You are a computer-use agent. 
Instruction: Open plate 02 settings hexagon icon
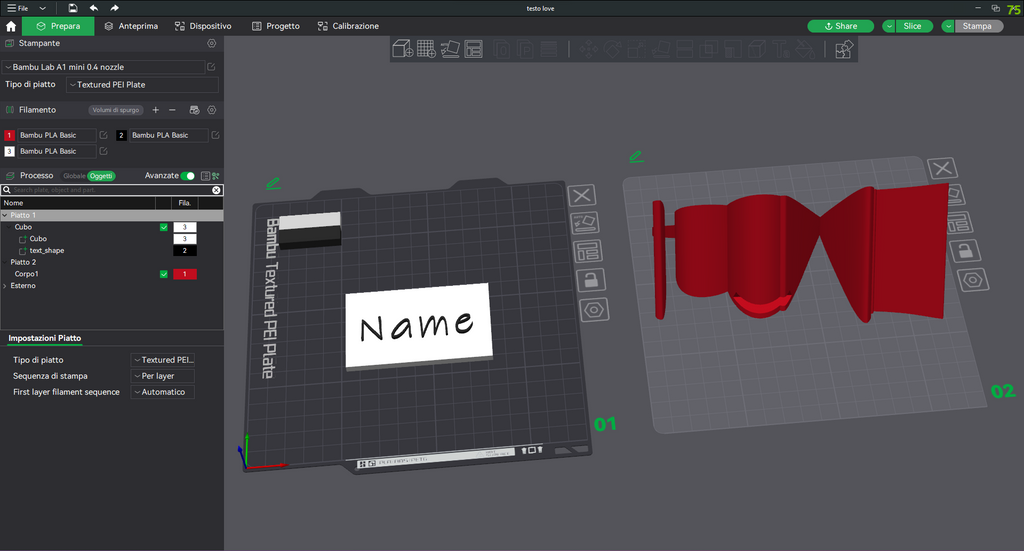973,280
